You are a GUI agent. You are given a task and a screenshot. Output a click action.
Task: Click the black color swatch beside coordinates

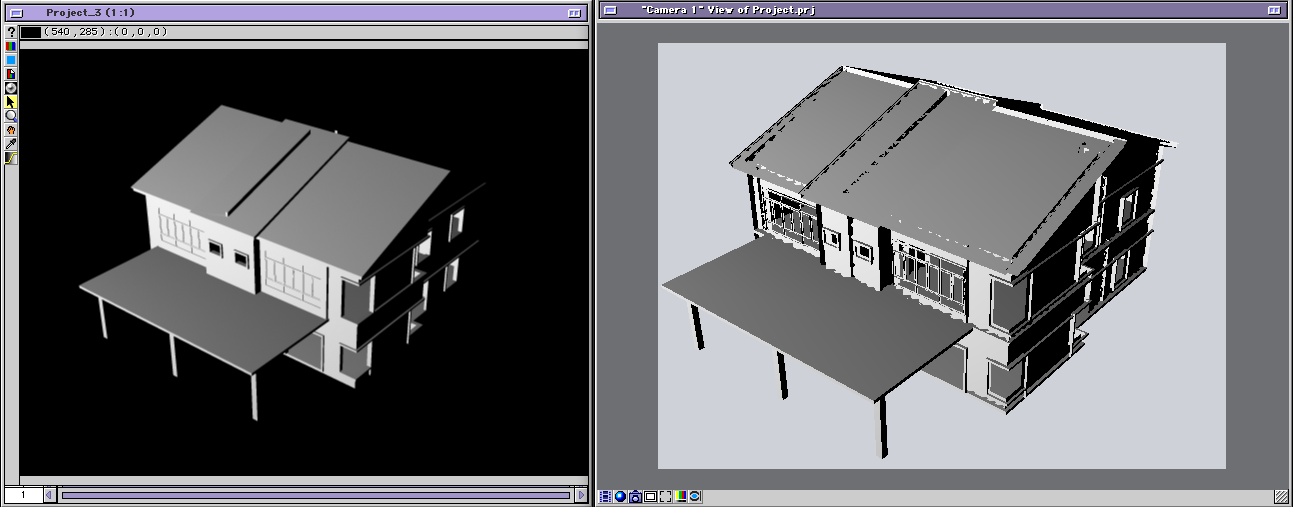pyautogui.click(x=31, y=32)
